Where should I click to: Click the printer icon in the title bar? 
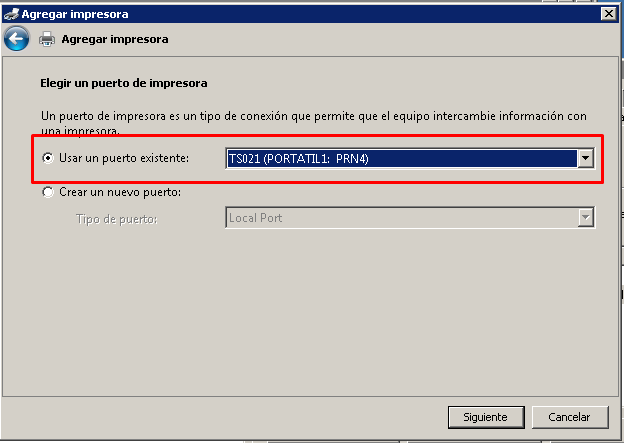pyautogui.click(x=10, y=13)
